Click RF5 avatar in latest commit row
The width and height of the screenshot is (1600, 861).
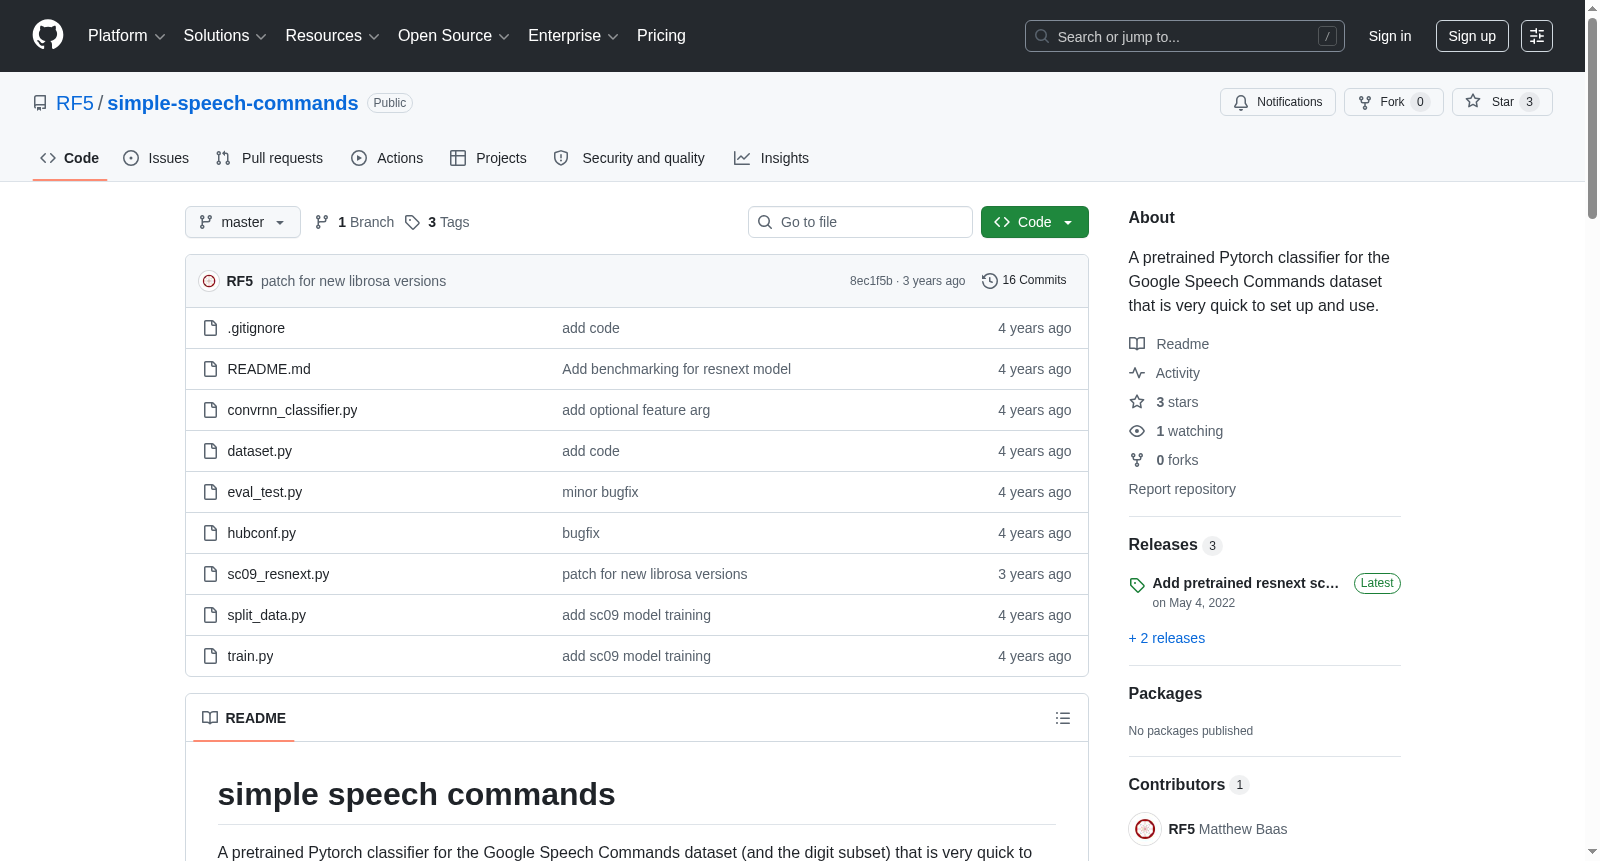coord(209,281)
